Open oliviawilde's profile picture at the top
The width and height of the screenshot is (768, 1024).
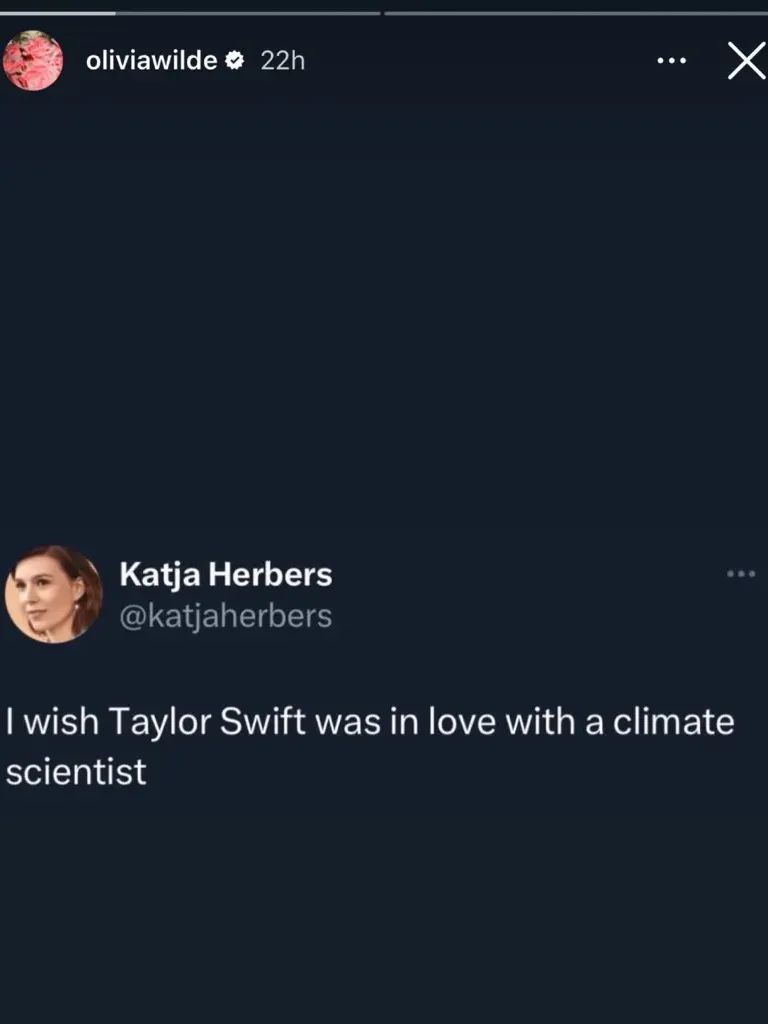tap(33, 60)
